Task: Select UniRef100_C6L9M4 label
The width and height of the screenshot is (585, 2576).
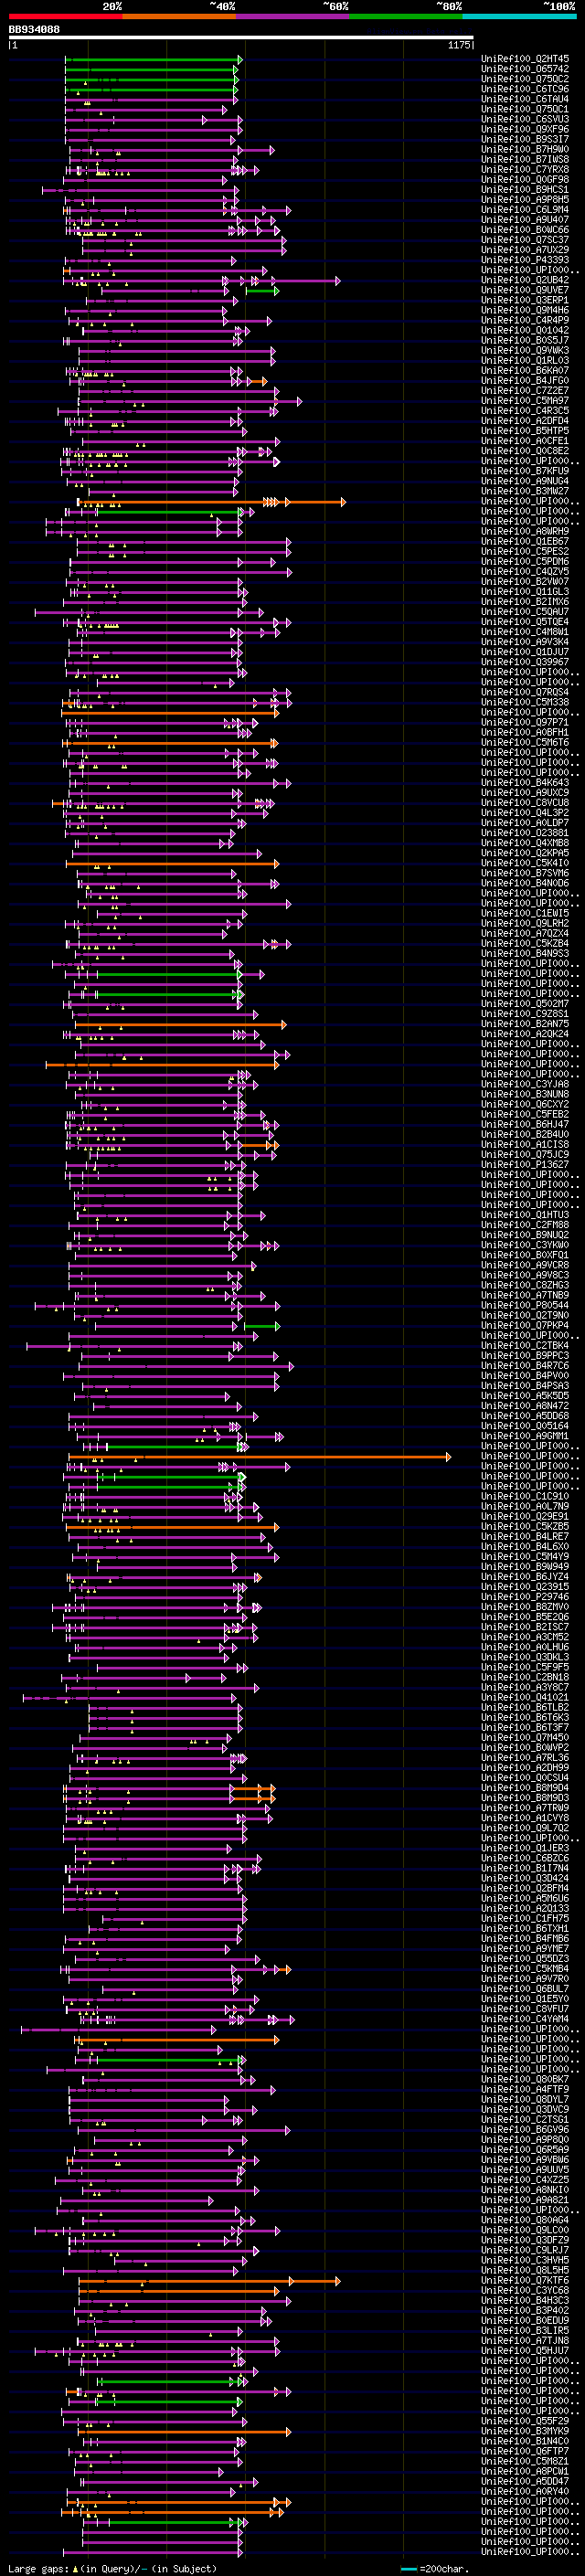Action: 525,210
